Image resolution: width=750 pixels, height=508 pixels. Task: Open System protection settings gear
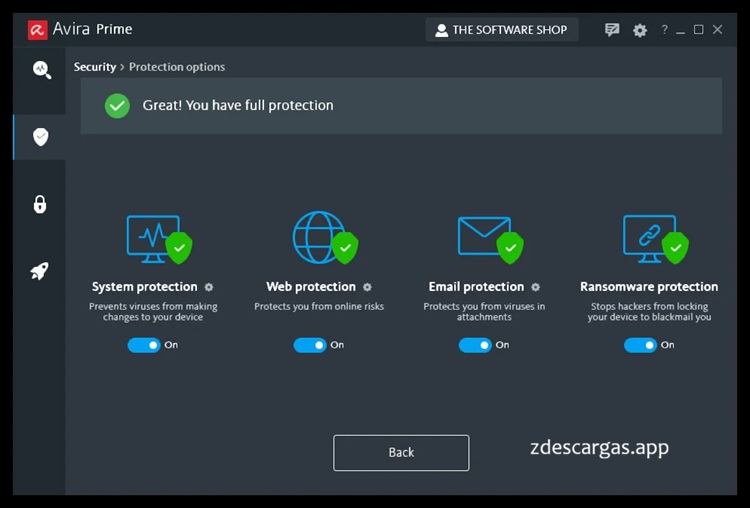[209, 287]
